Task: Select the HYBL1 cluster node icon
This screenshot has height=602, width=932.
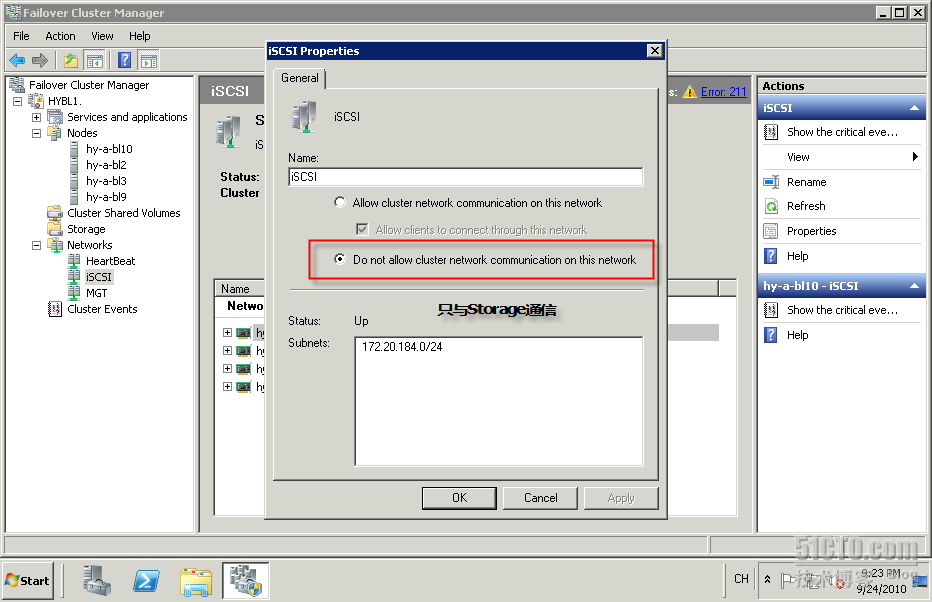Action: tap(36, 101)
